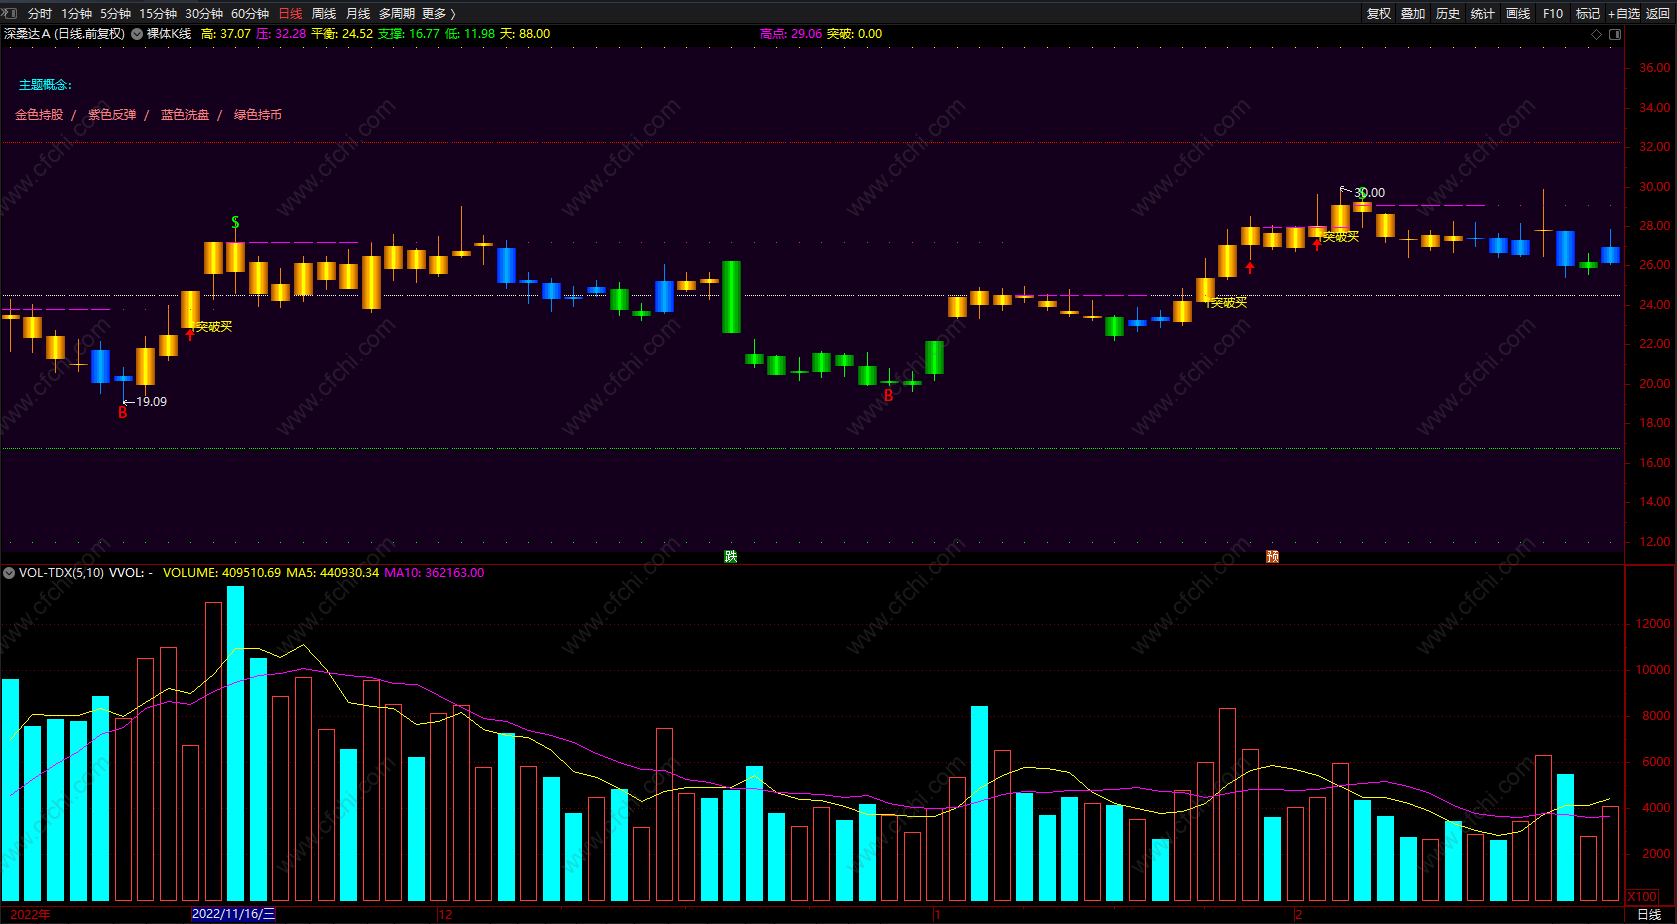Click the 支撑: 16.77 support readout
1677x924 pixels.
point(408,34)
